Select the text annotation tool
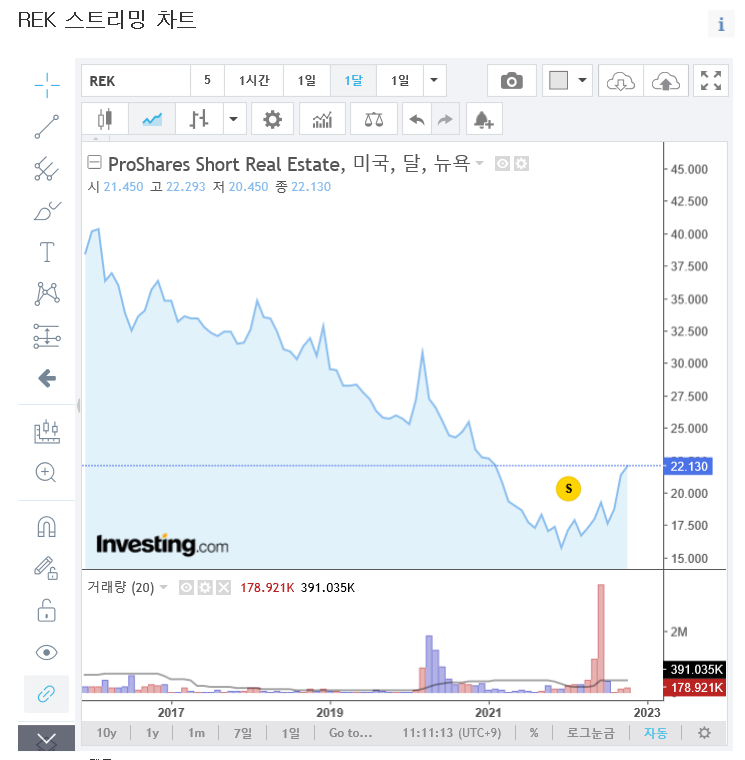 click(x=47, y=252)
